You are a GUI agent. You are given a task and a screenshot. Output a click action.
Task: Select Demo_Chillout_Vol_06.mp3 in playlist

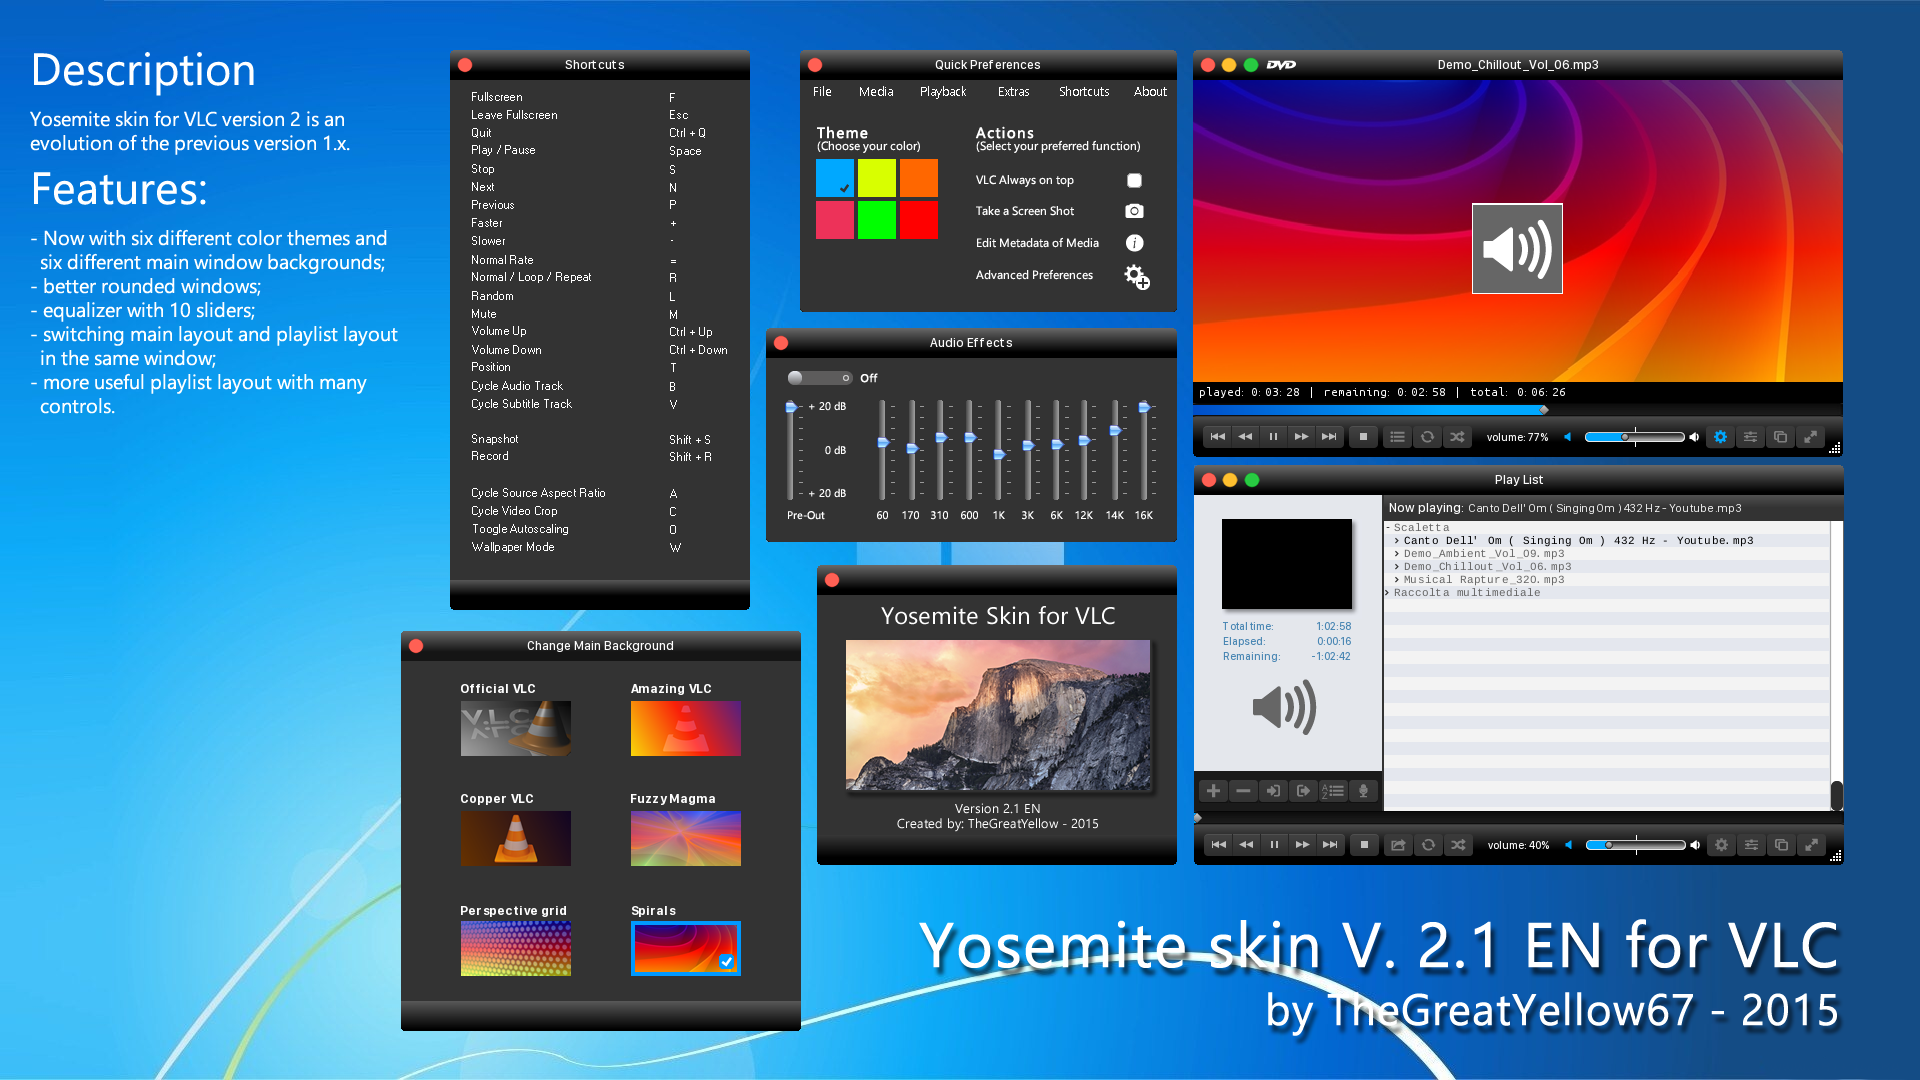click(x=1487, y=567)
